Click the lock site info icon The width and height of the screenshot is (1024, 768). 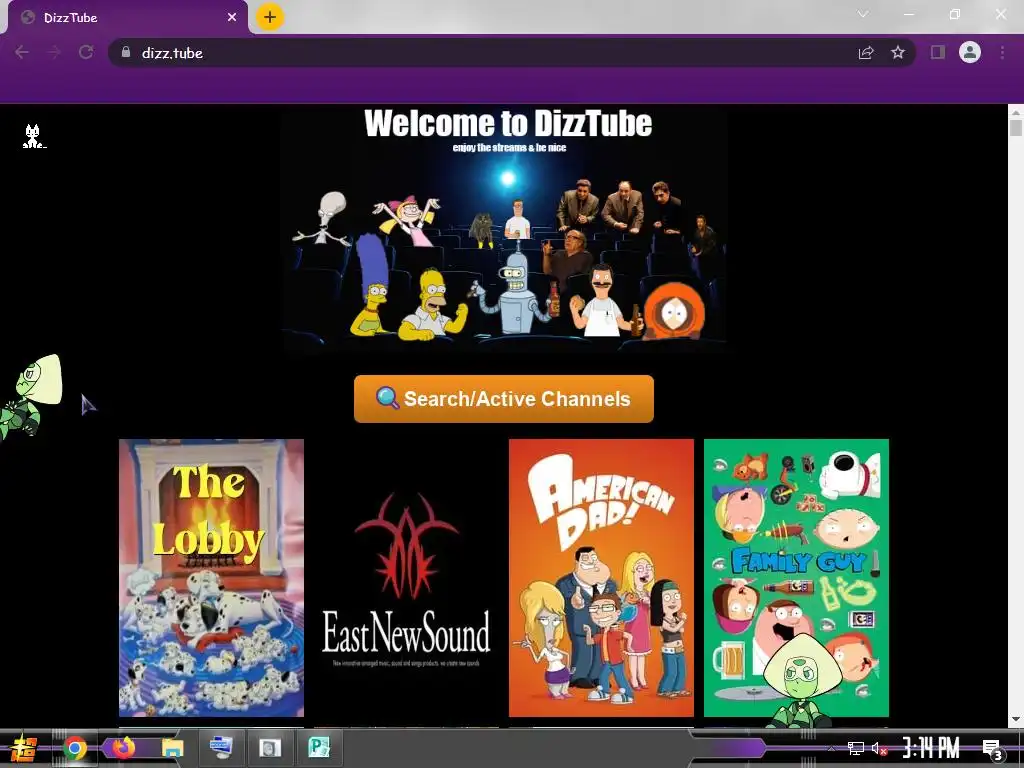(126, 52)
